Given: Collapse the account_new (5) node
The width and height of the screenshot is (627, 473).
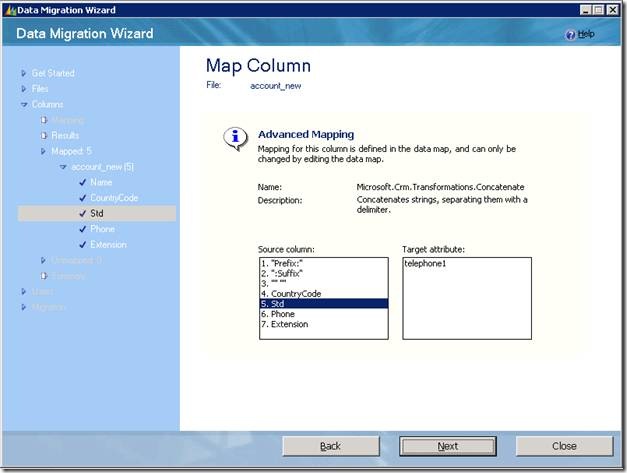Looking at the screenshot, I should point(63,167).
